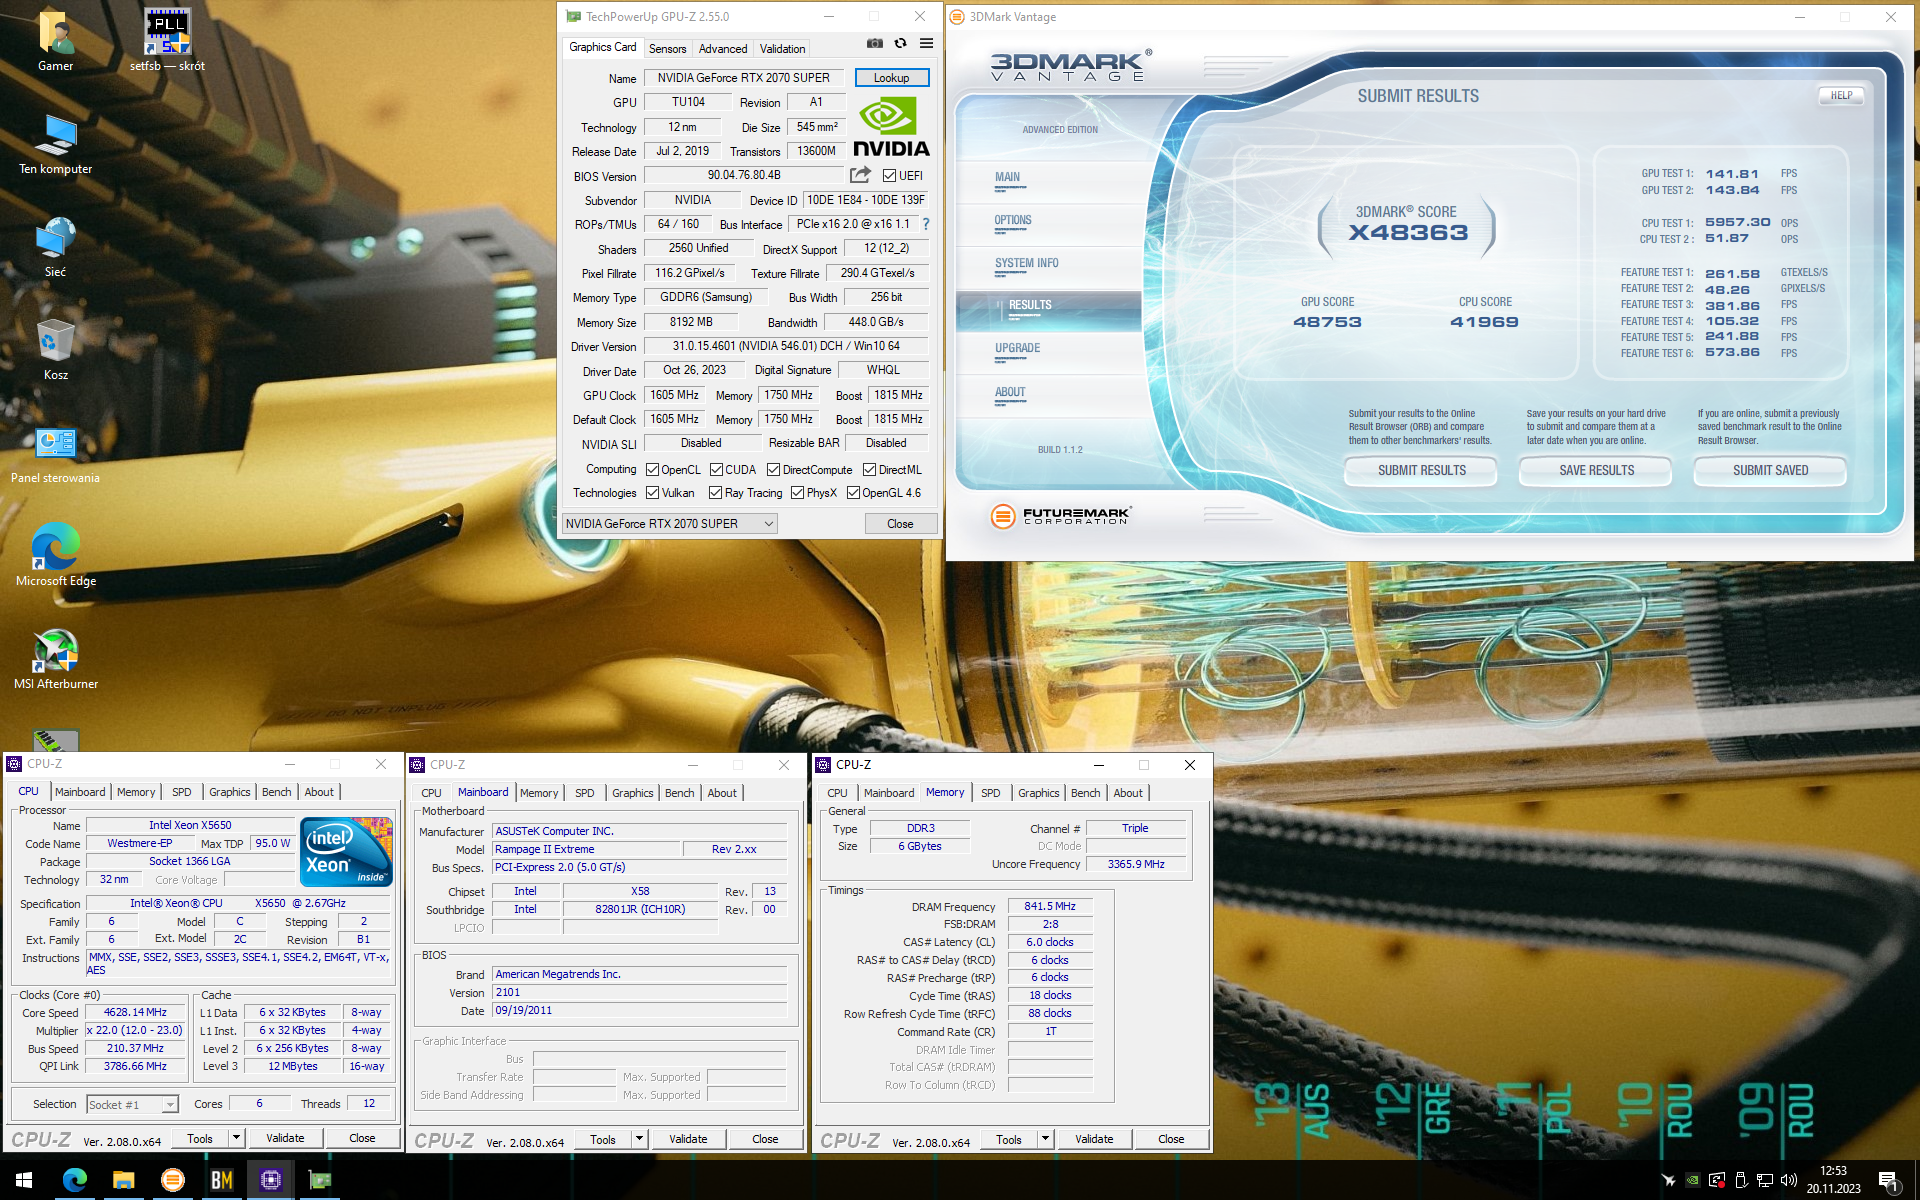This screenshot has width=1920, height=1200.
Task: Click the BIOS share/export icon in GPU-Z
Action: point(860,175)
